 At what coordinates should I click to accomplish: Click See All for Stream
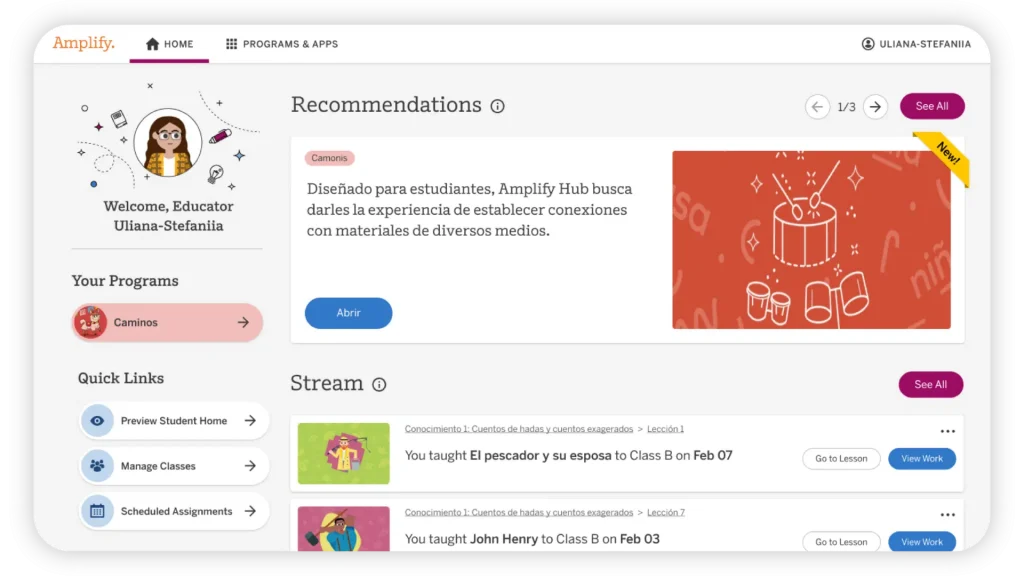coord(931,385)
